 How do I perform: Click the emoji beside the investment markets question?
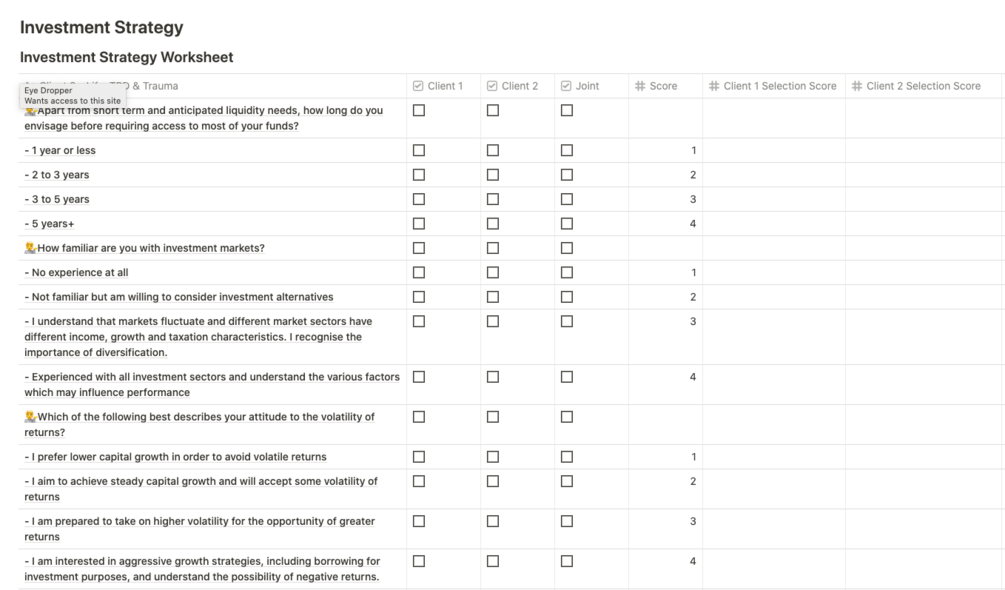(30, 248)
